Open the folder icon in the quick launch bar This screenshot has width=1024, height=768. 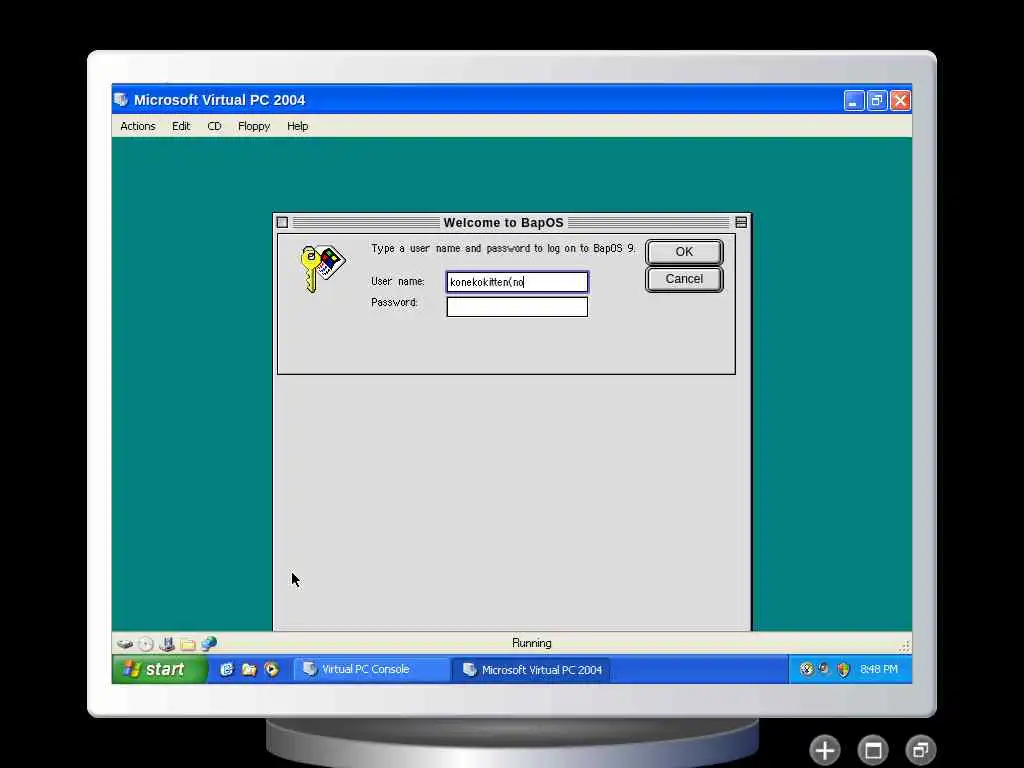point(249,669)
